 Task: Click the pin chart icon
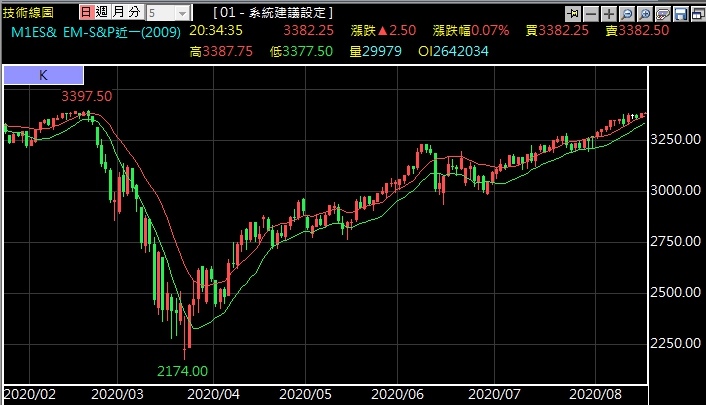tap(573, 14)
